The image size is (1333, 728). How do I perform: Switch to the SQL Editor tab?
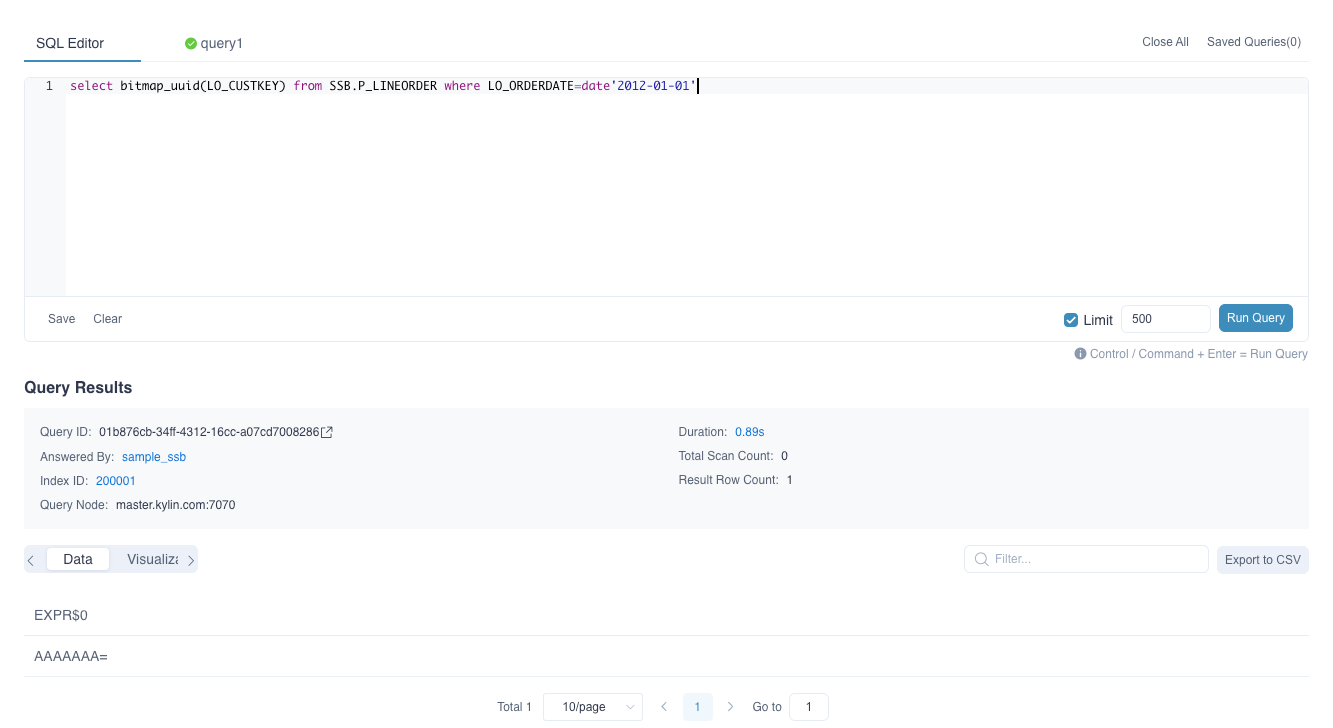70,43
